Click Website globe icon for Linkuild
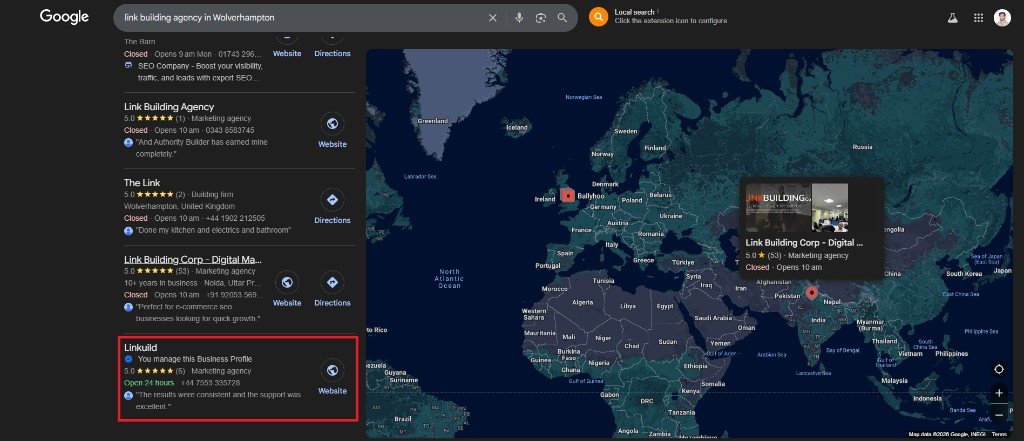 click(x=332, y=370)
